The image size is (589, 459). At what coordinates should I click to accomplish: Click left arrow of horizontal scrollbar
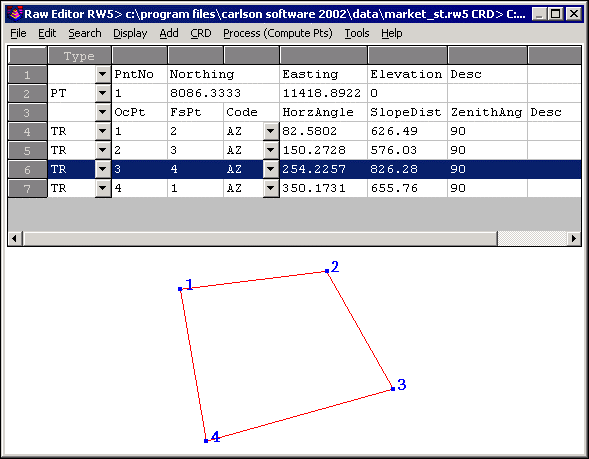(x=15, y=239)
